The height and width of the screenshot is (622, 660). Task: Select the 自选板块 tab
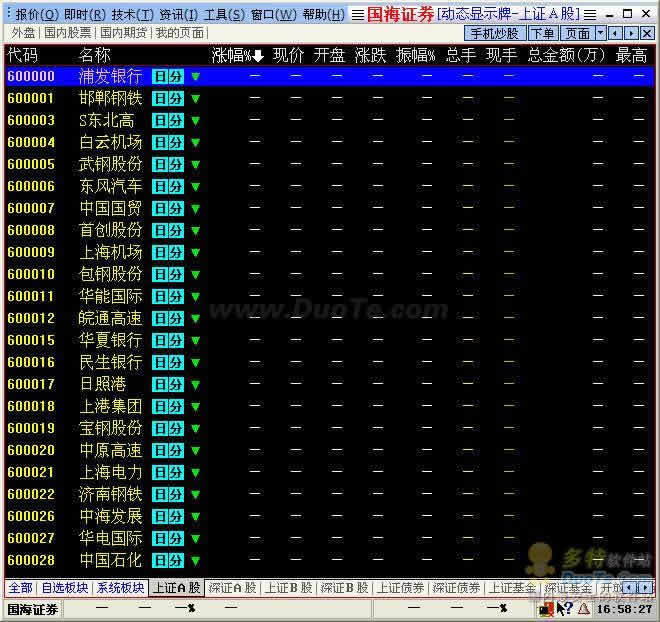pyautogui.click(x=65, y=587)
